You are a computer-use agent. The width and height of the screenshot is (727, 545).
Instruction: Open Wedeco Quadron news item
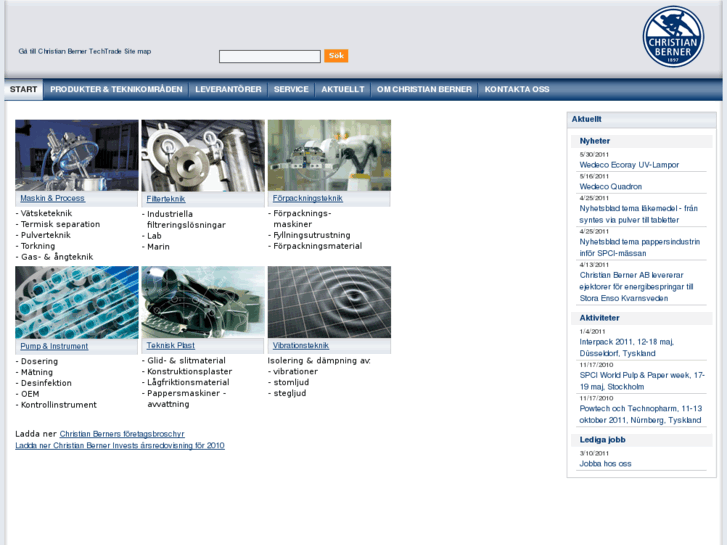coord(611,186)
